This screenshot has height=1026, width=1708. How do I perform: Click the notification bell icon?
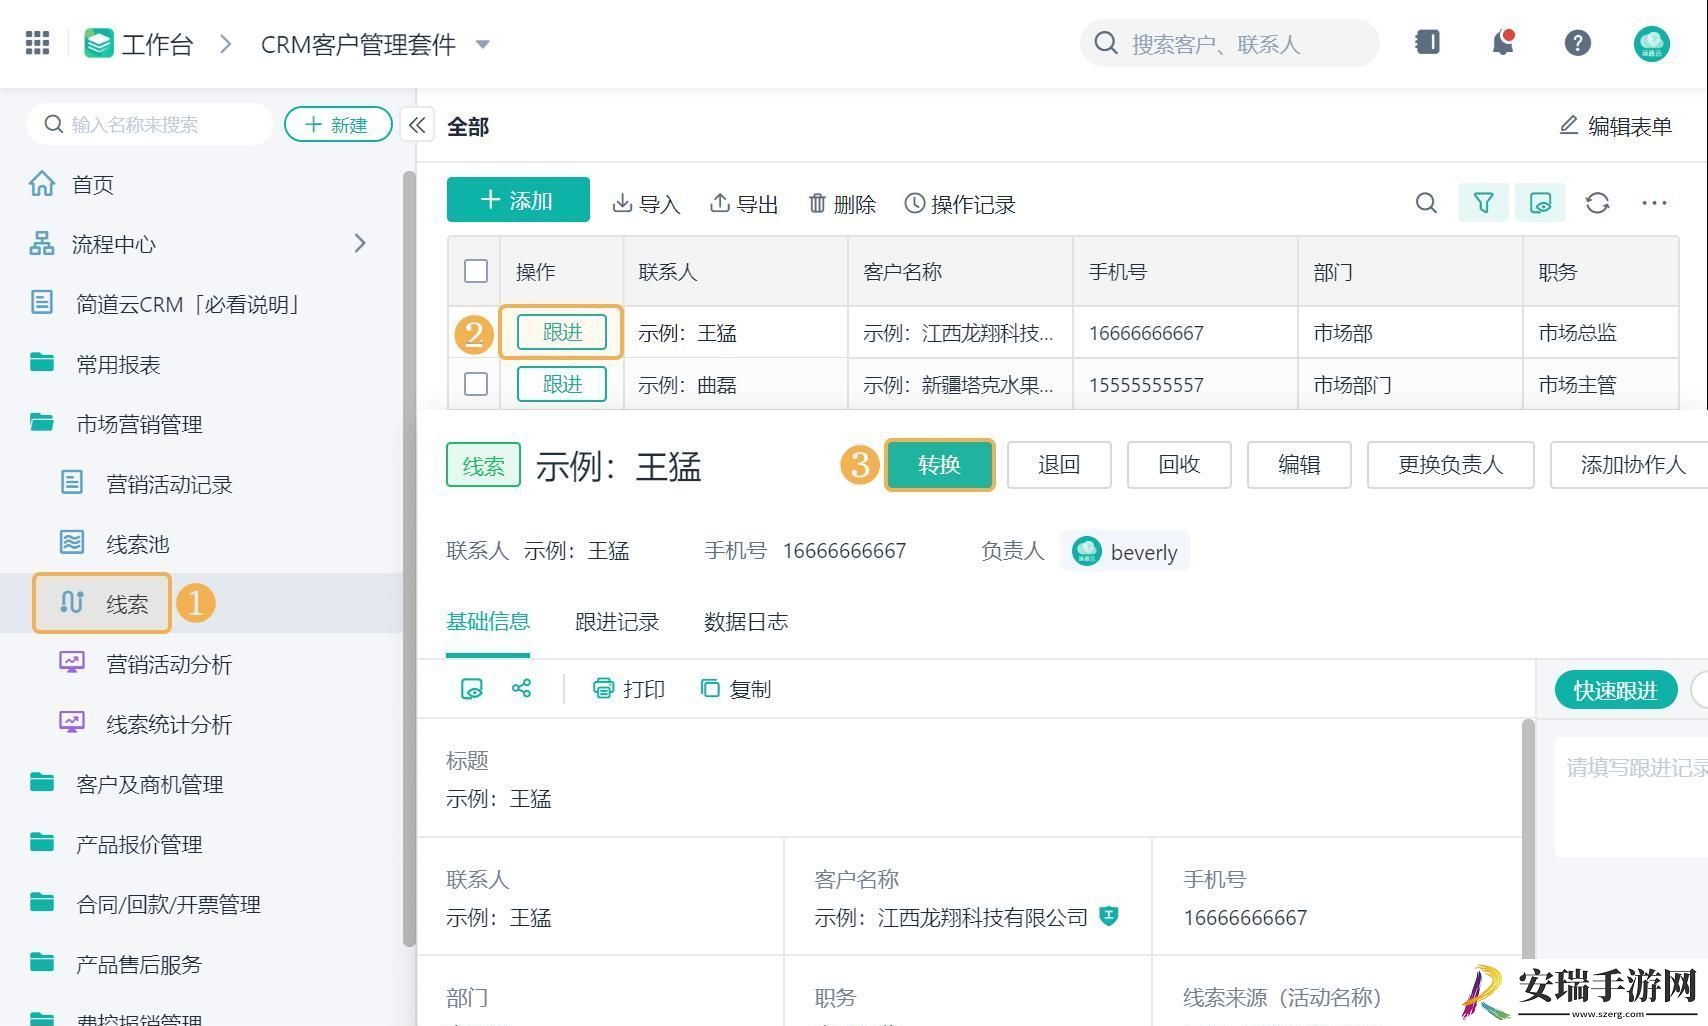1502,42
